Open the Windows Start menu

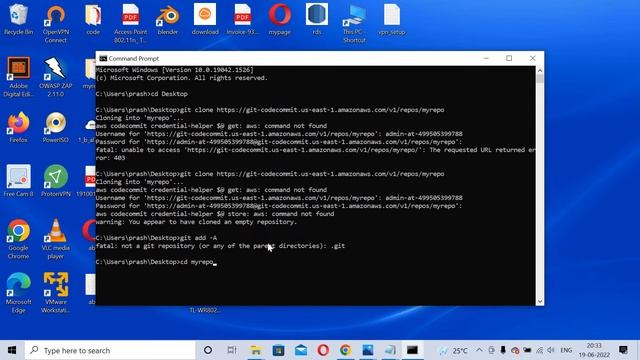(x=12, y=350)
